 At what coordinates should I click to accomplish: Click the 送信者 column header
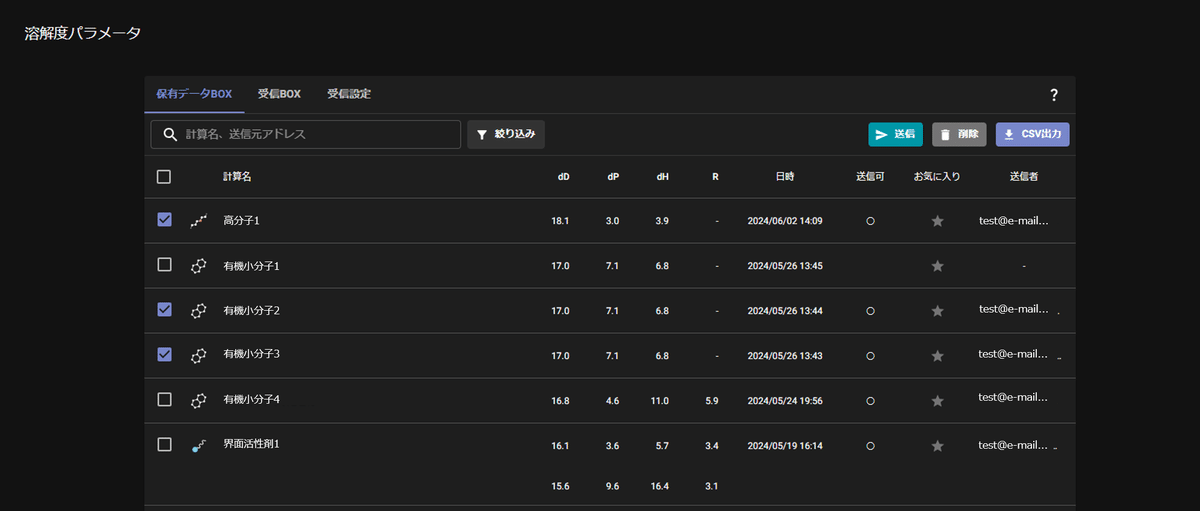(x=1025, y=177)
